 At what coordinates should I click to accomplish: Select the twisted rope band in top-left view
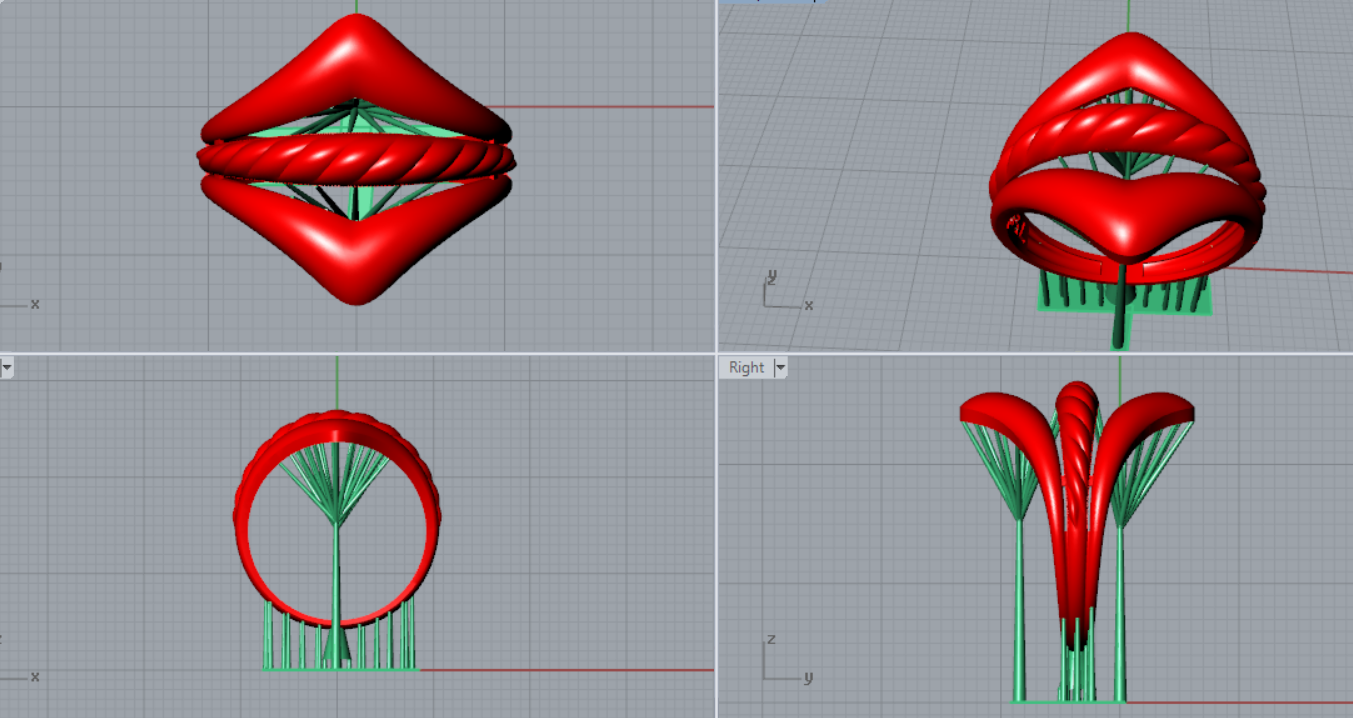coord(355,161)
